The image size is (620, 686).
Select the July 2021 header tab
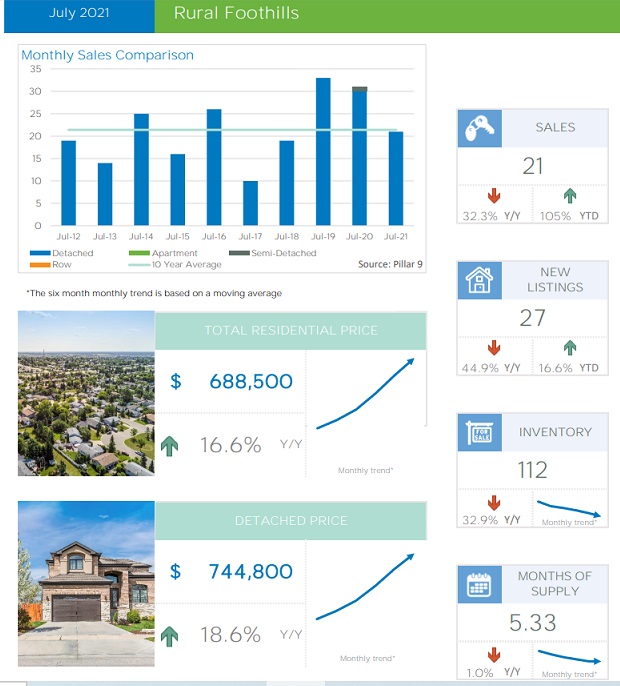[x=78, y=14]
